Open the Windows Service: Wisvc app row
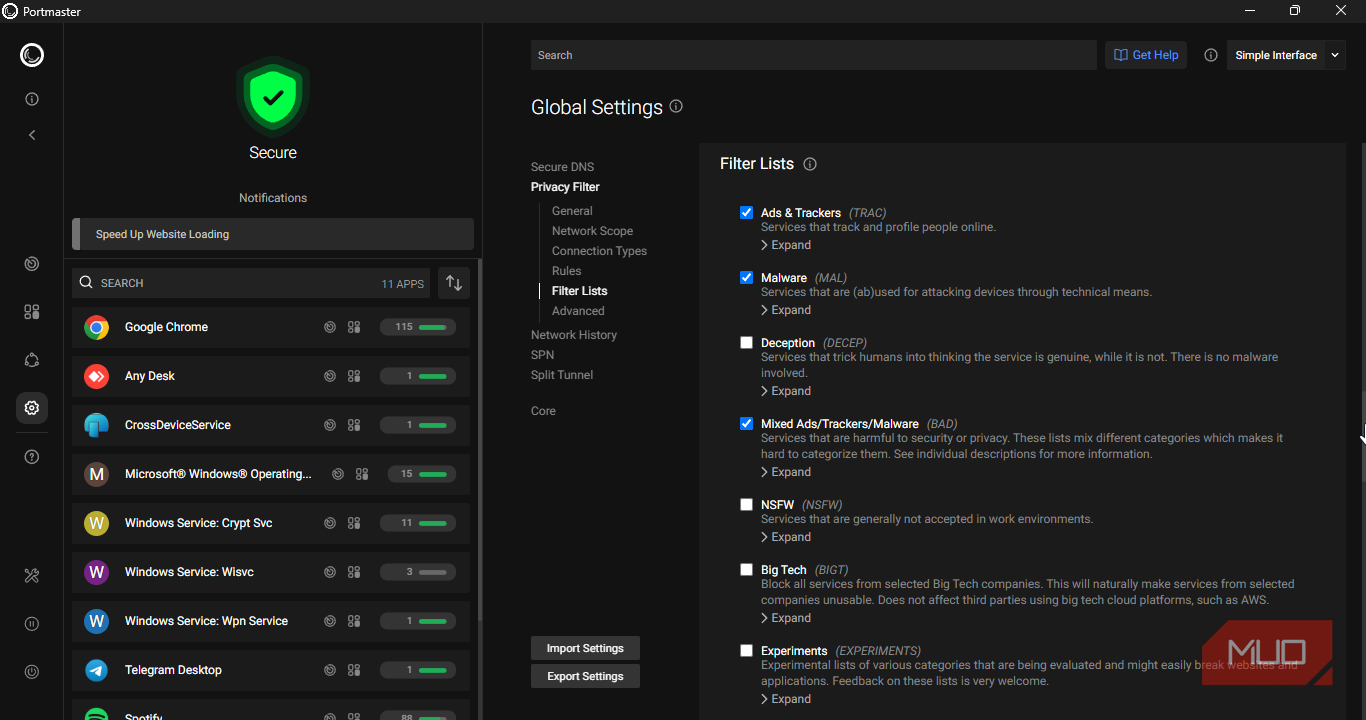1366x720 pixels. [x=271, y=572]
